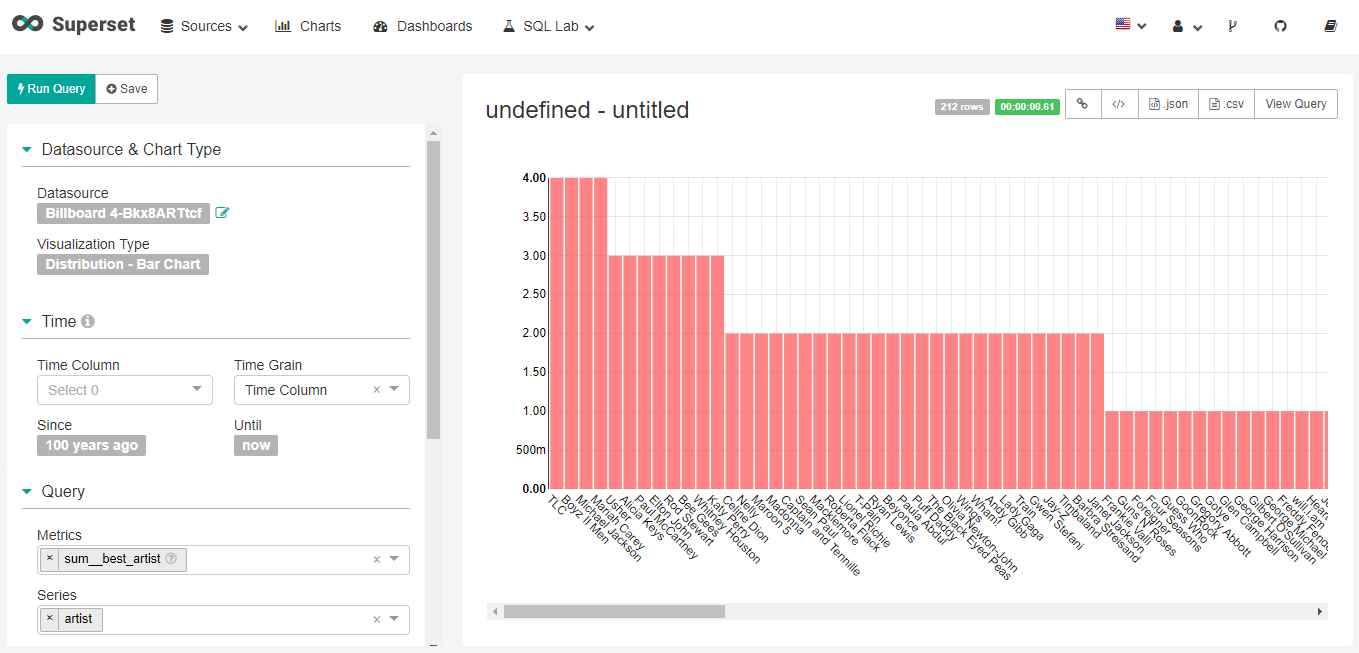The image size is (1359, 653).
Task: Save the chart
Action: tap(126, 89)
